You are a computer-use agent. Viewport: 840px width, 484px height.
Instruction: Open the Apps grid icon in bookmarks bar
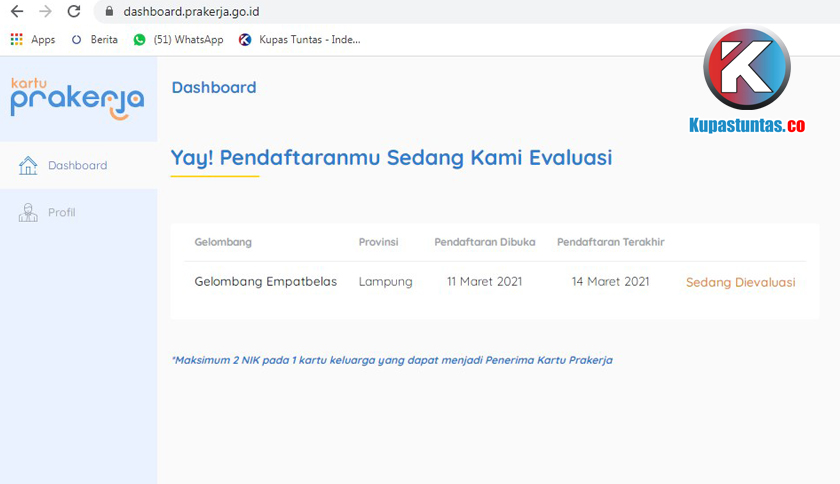coord(17,39)
